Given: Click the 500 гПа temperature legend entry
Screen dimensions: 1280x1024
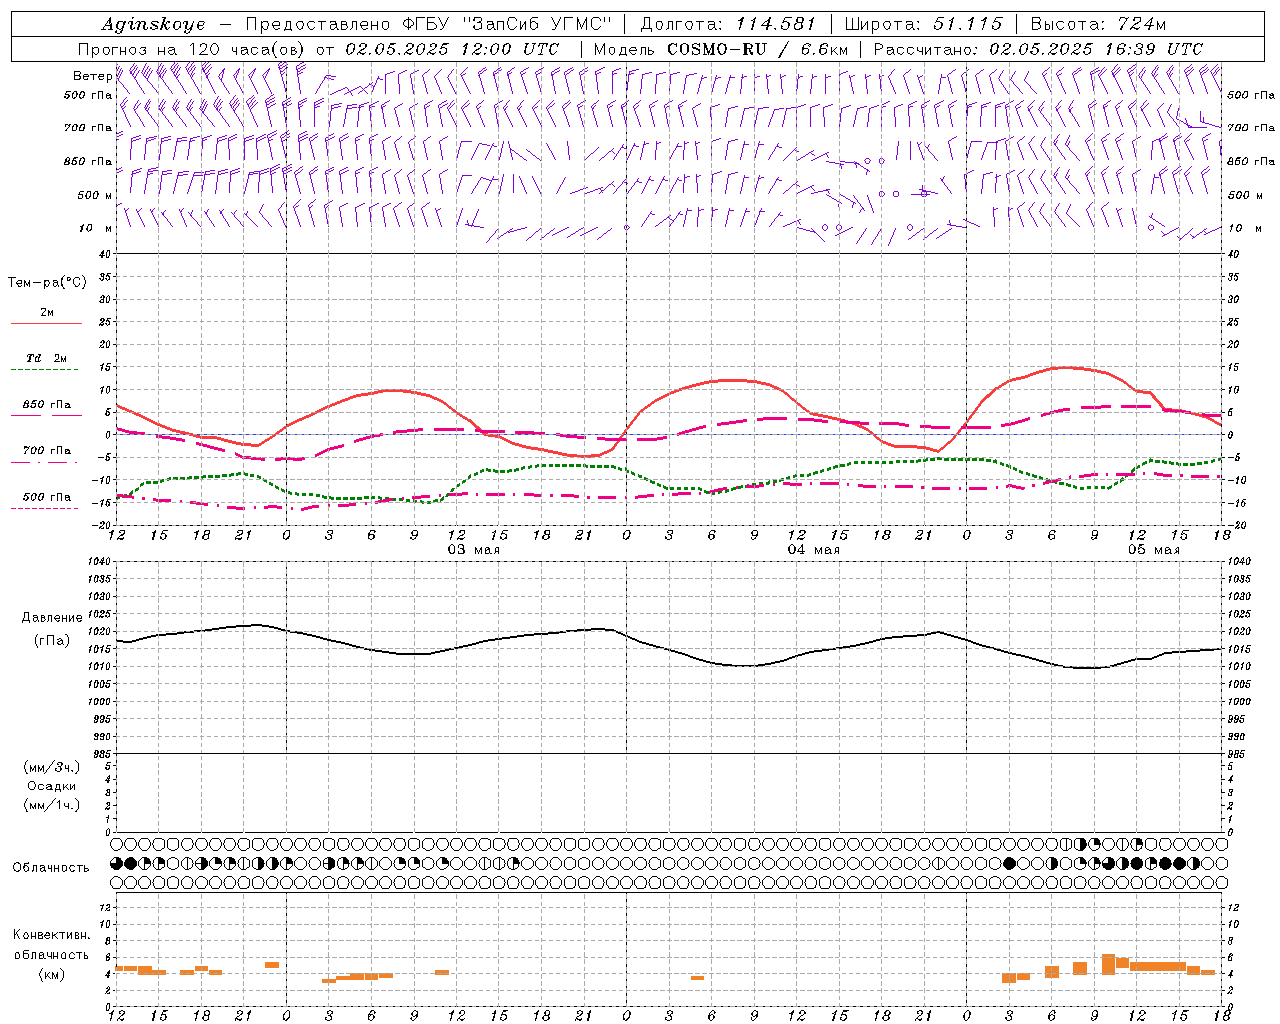Looking at the screenshot, I should click(47, 497).
